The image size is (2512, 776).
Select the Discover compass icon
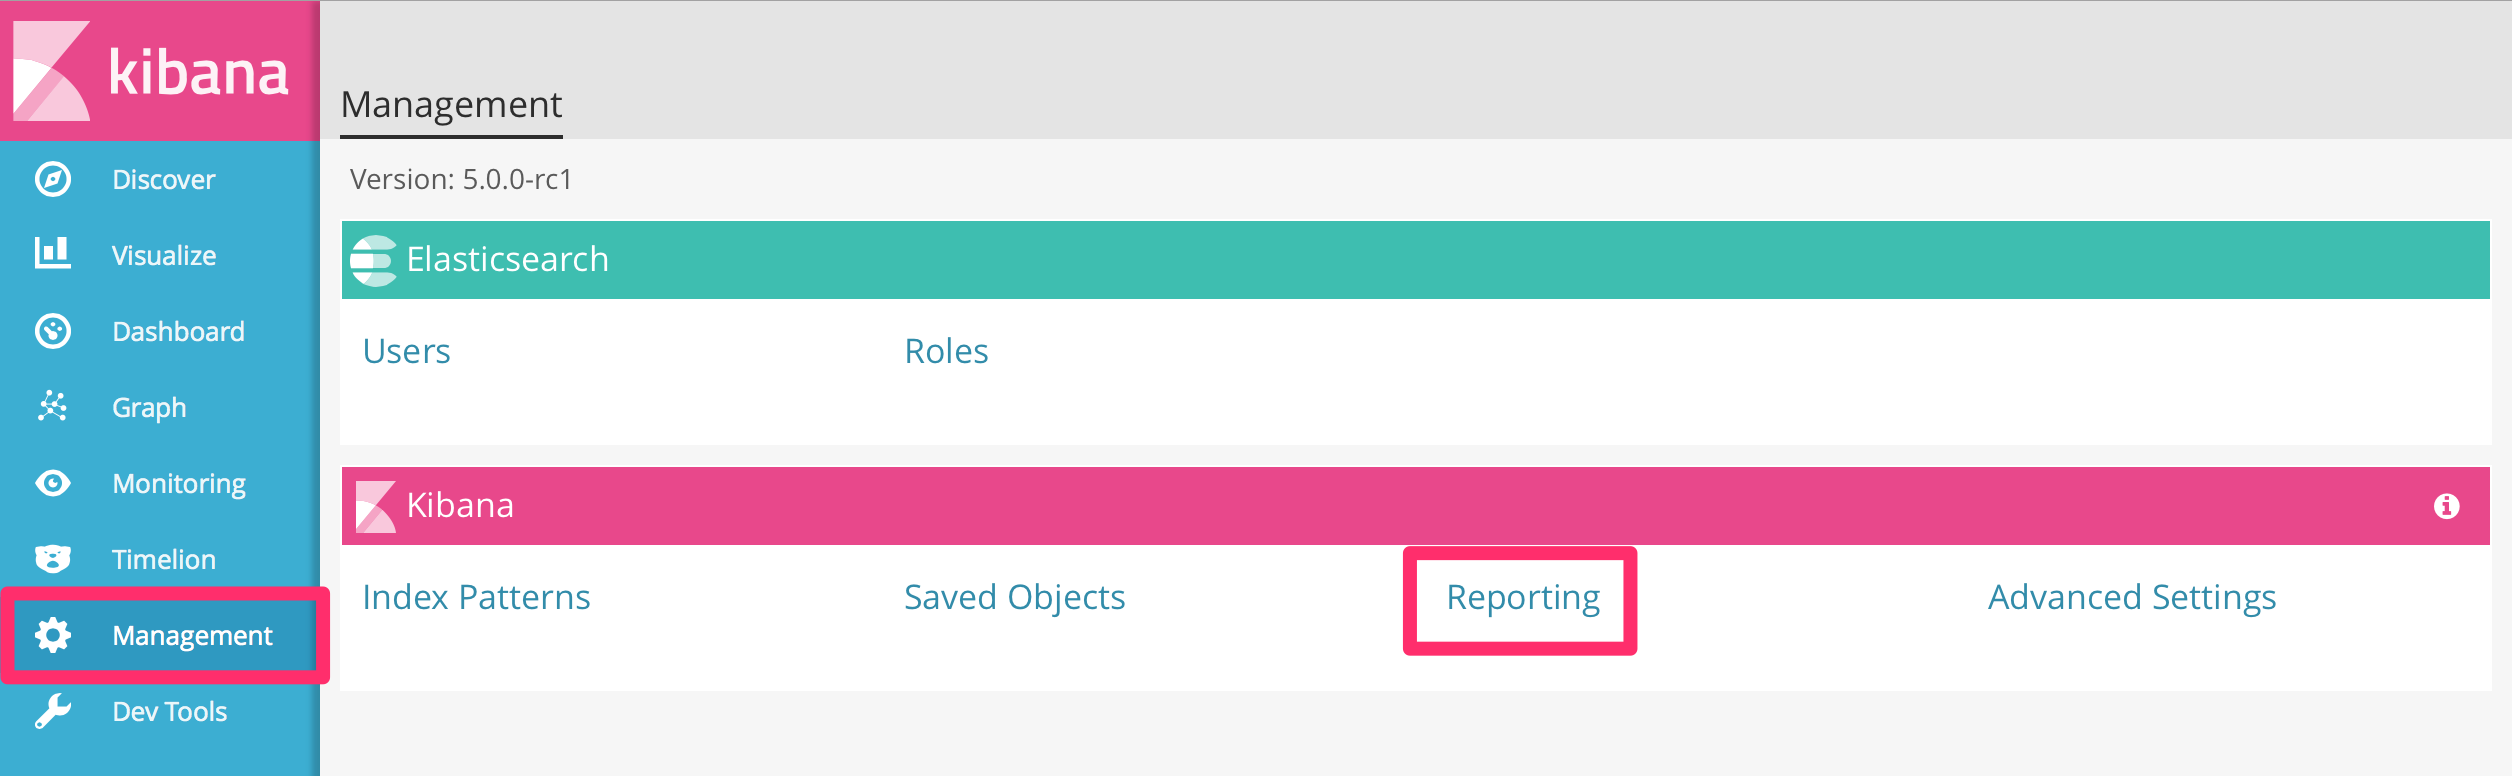[53, 178]
